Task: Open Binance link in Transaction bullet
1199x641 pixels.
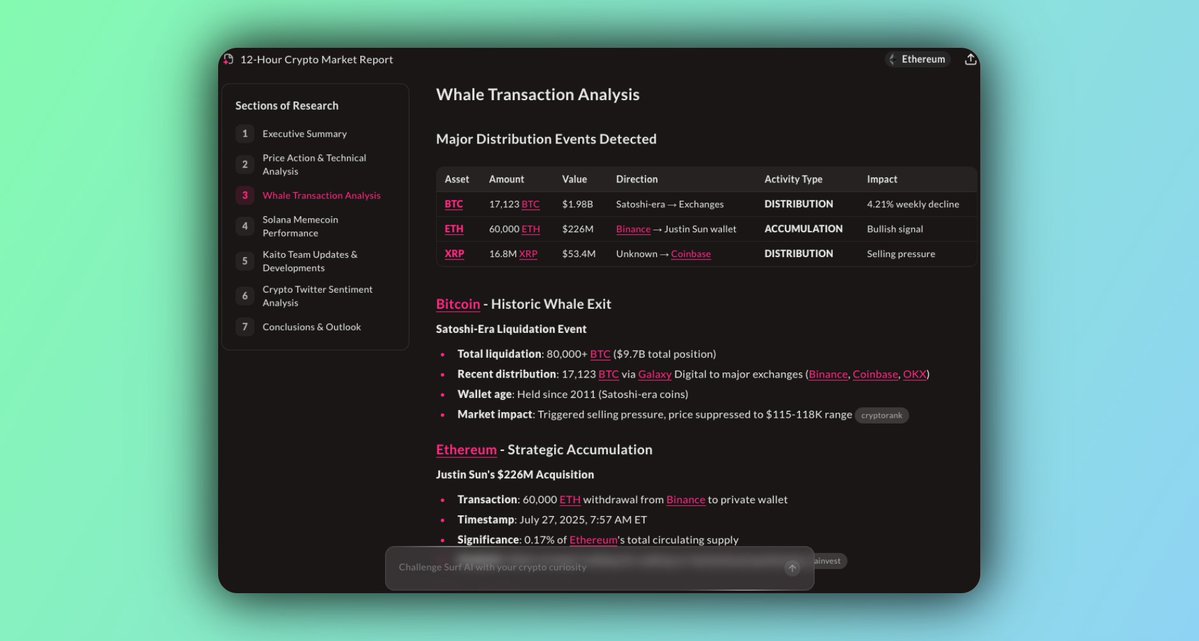Action: click(685, 499)
